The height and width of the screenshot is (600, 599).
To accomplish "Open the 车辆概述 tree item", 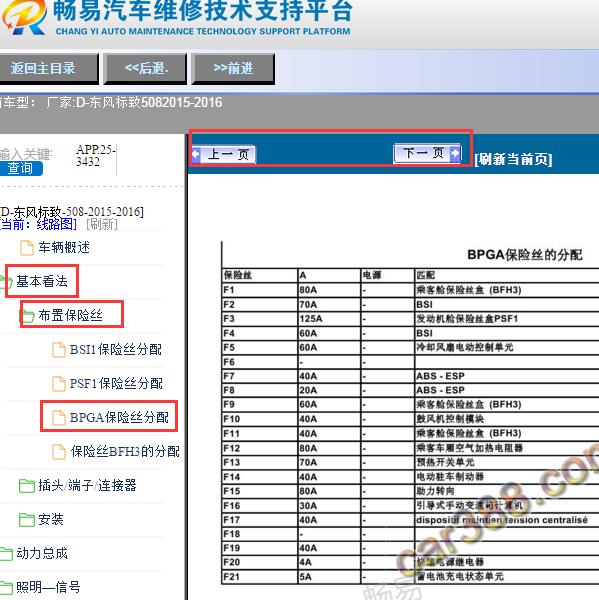I will (x=64, y=247).
